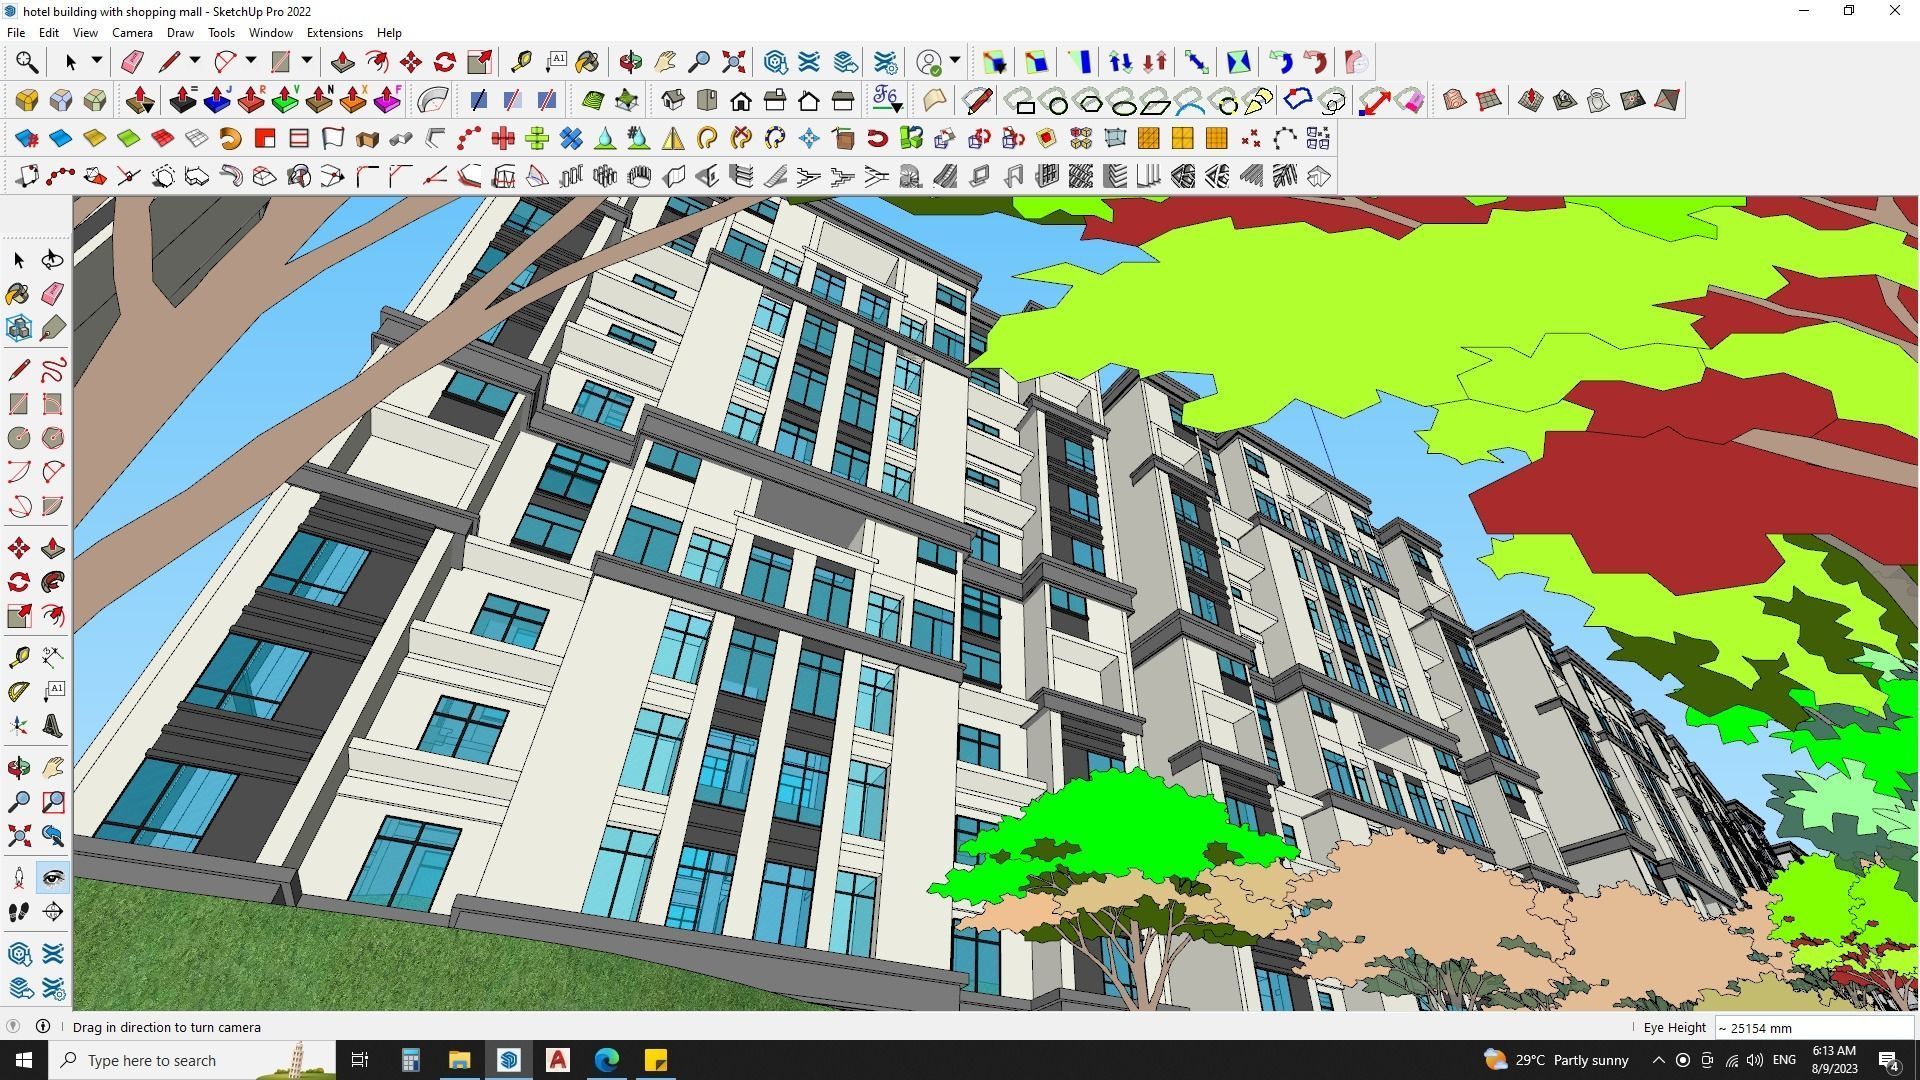Select the Sandbox Add Detail tool
The height and width of the screenshot is (1080, 1920).
pyautogui.click(x=1633, y=100)
